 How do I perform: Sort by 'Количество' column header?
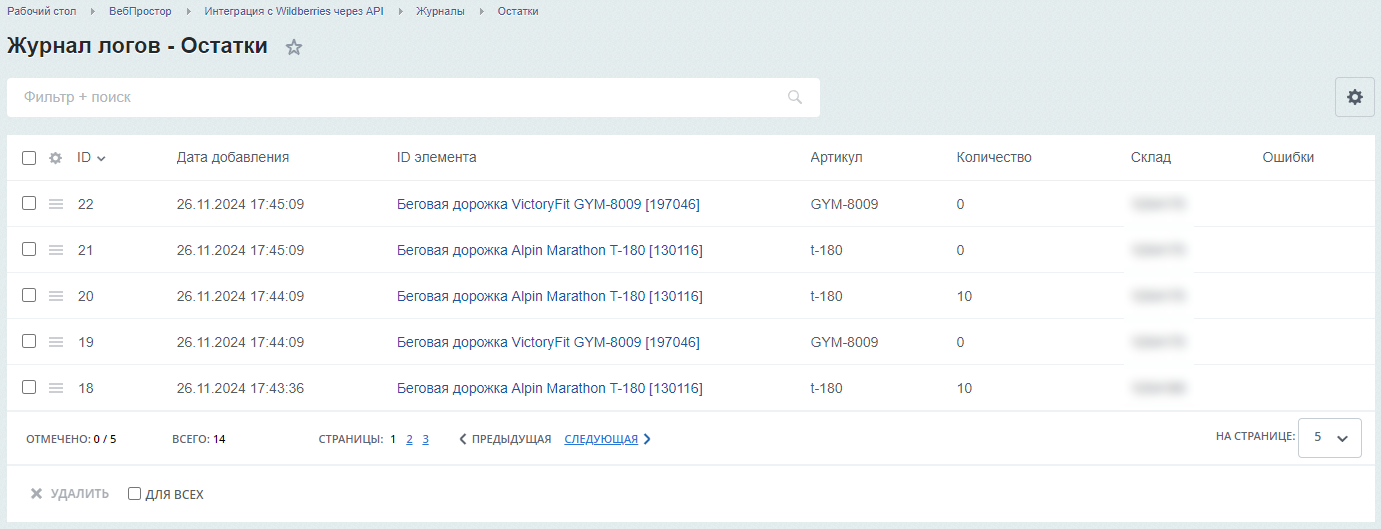[x=994, y=157]
